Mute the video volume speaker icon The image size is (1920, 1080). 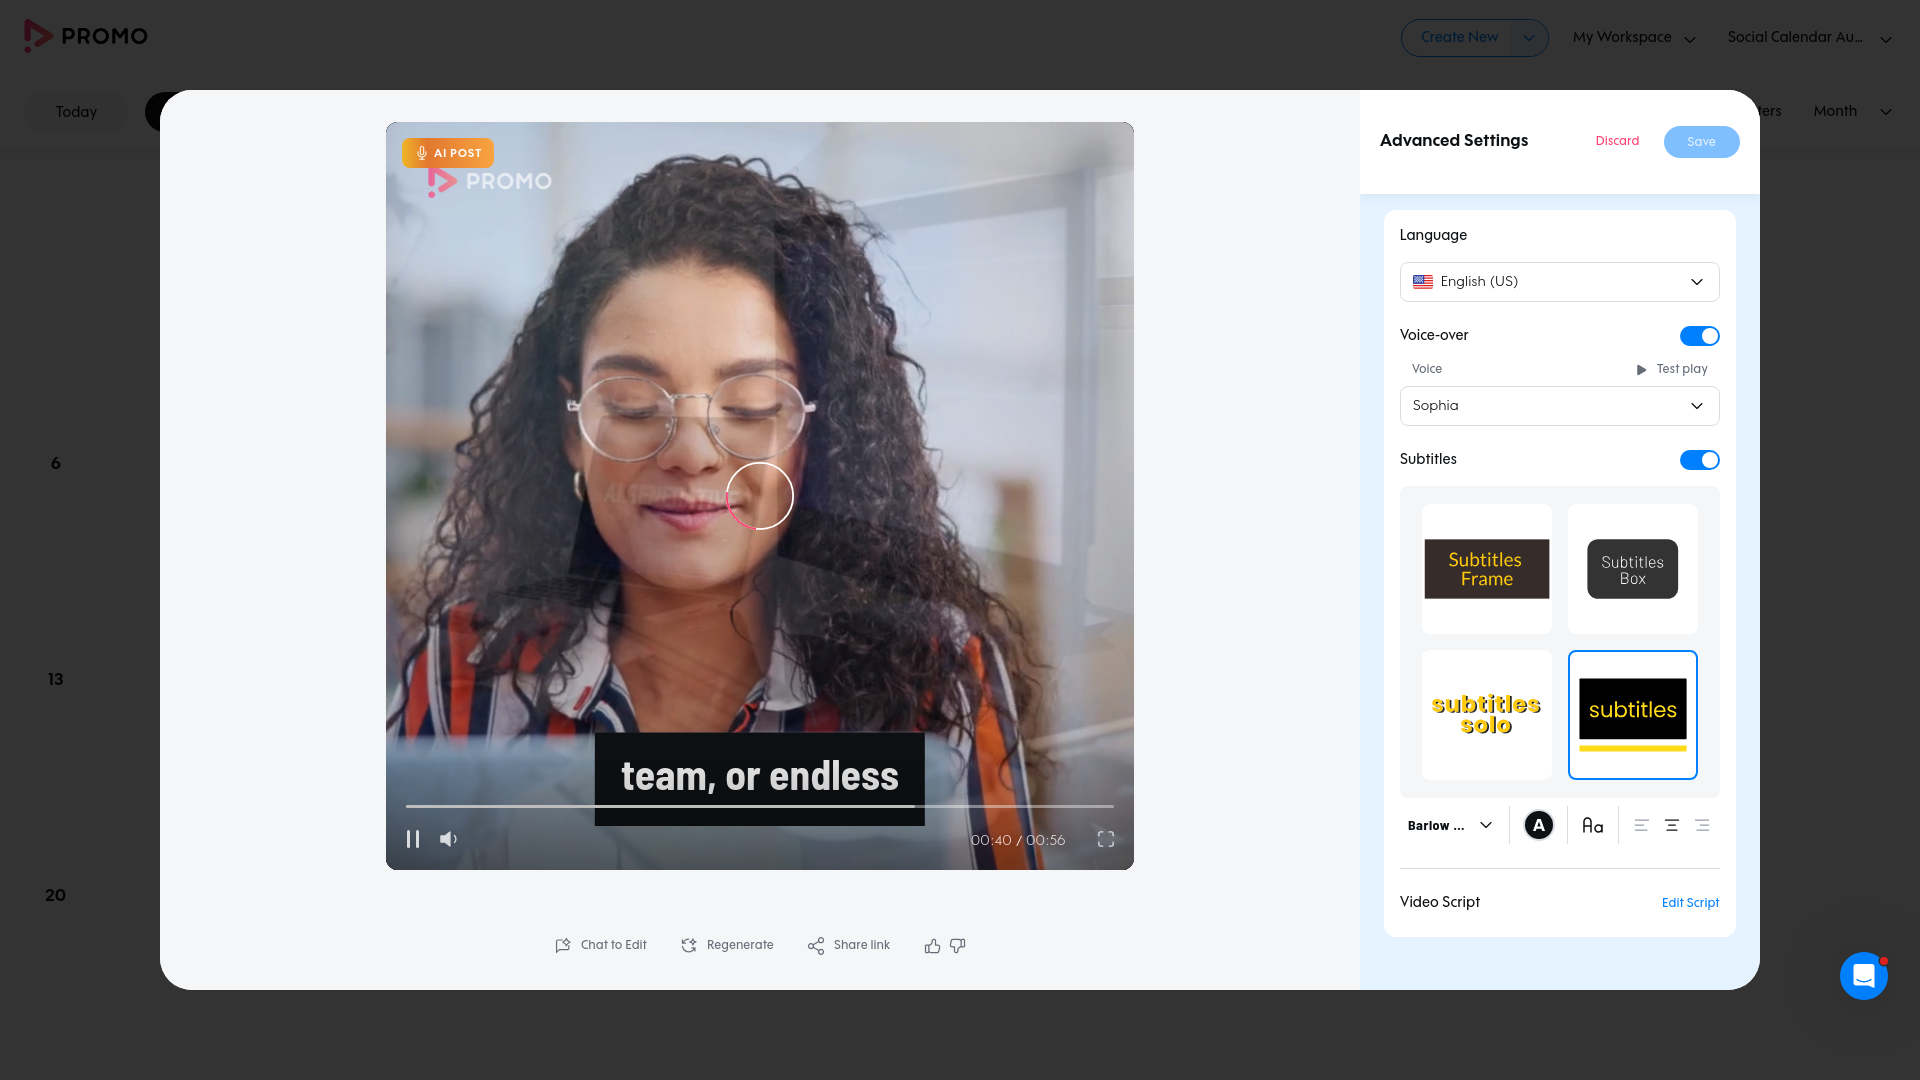(x=448, y=839)
